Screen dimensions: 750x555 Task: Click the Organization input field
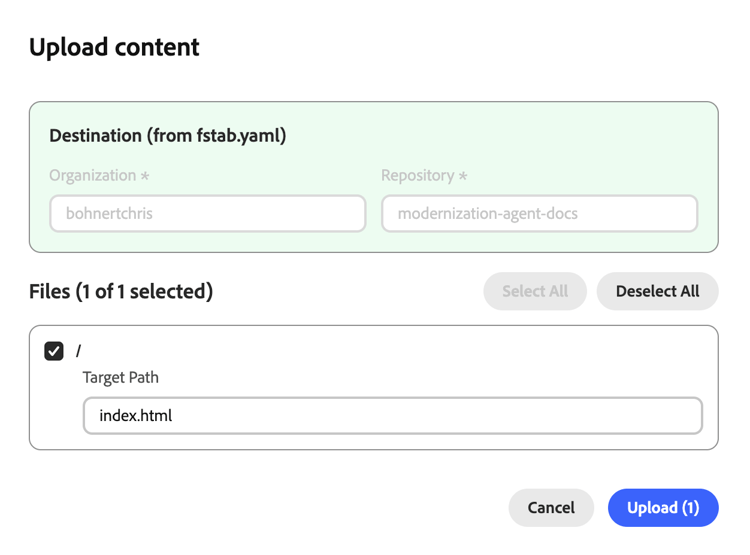click(x=208, y=213)
